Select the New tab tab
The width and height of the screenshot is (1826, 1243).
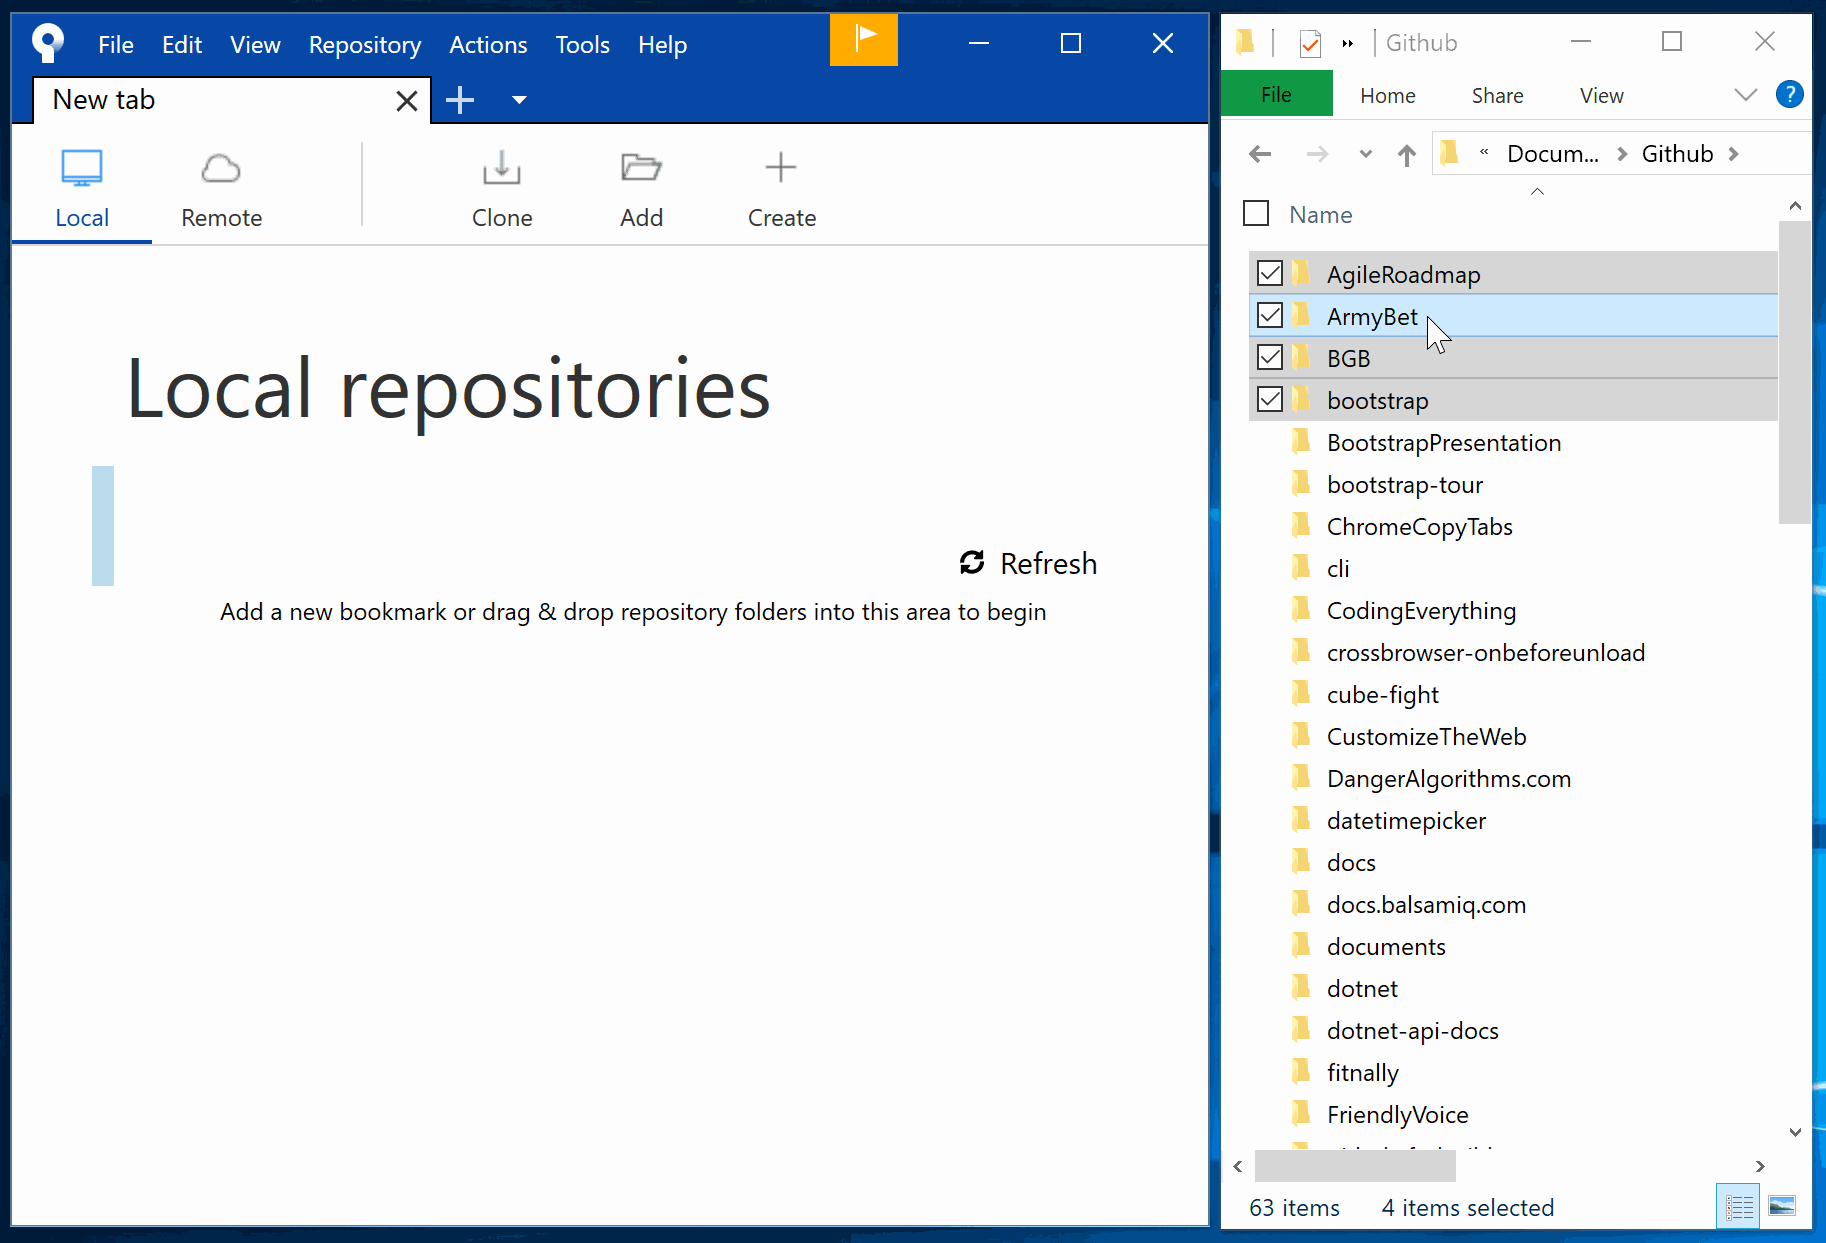click(231, 100)
